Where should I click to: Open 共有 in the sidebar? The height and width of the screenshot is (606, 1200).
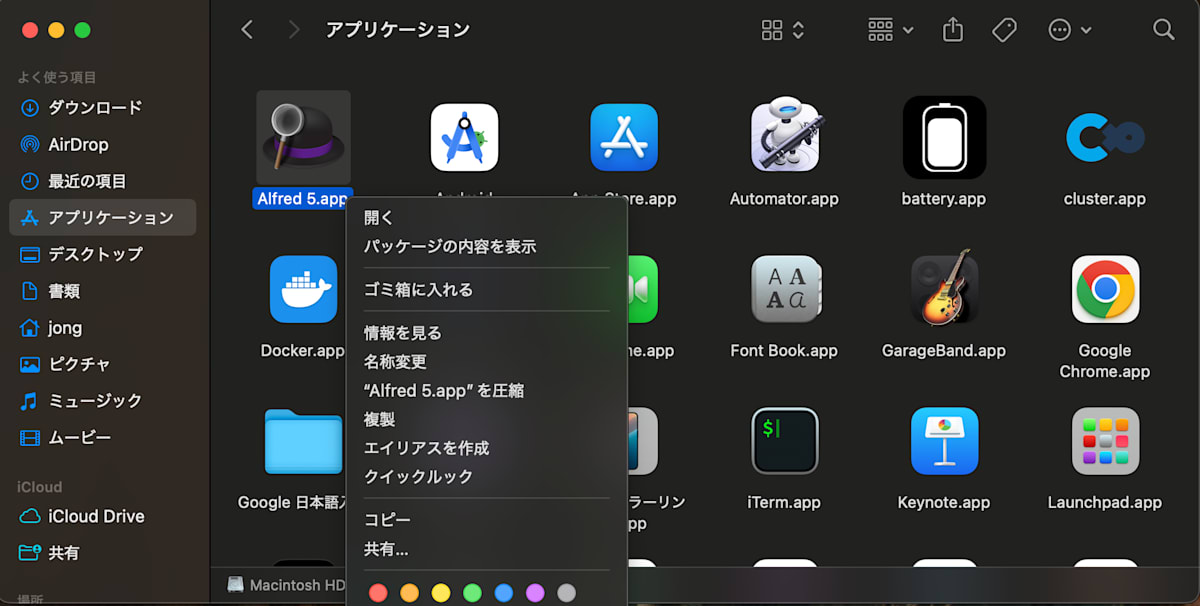(x=103, y=553)
